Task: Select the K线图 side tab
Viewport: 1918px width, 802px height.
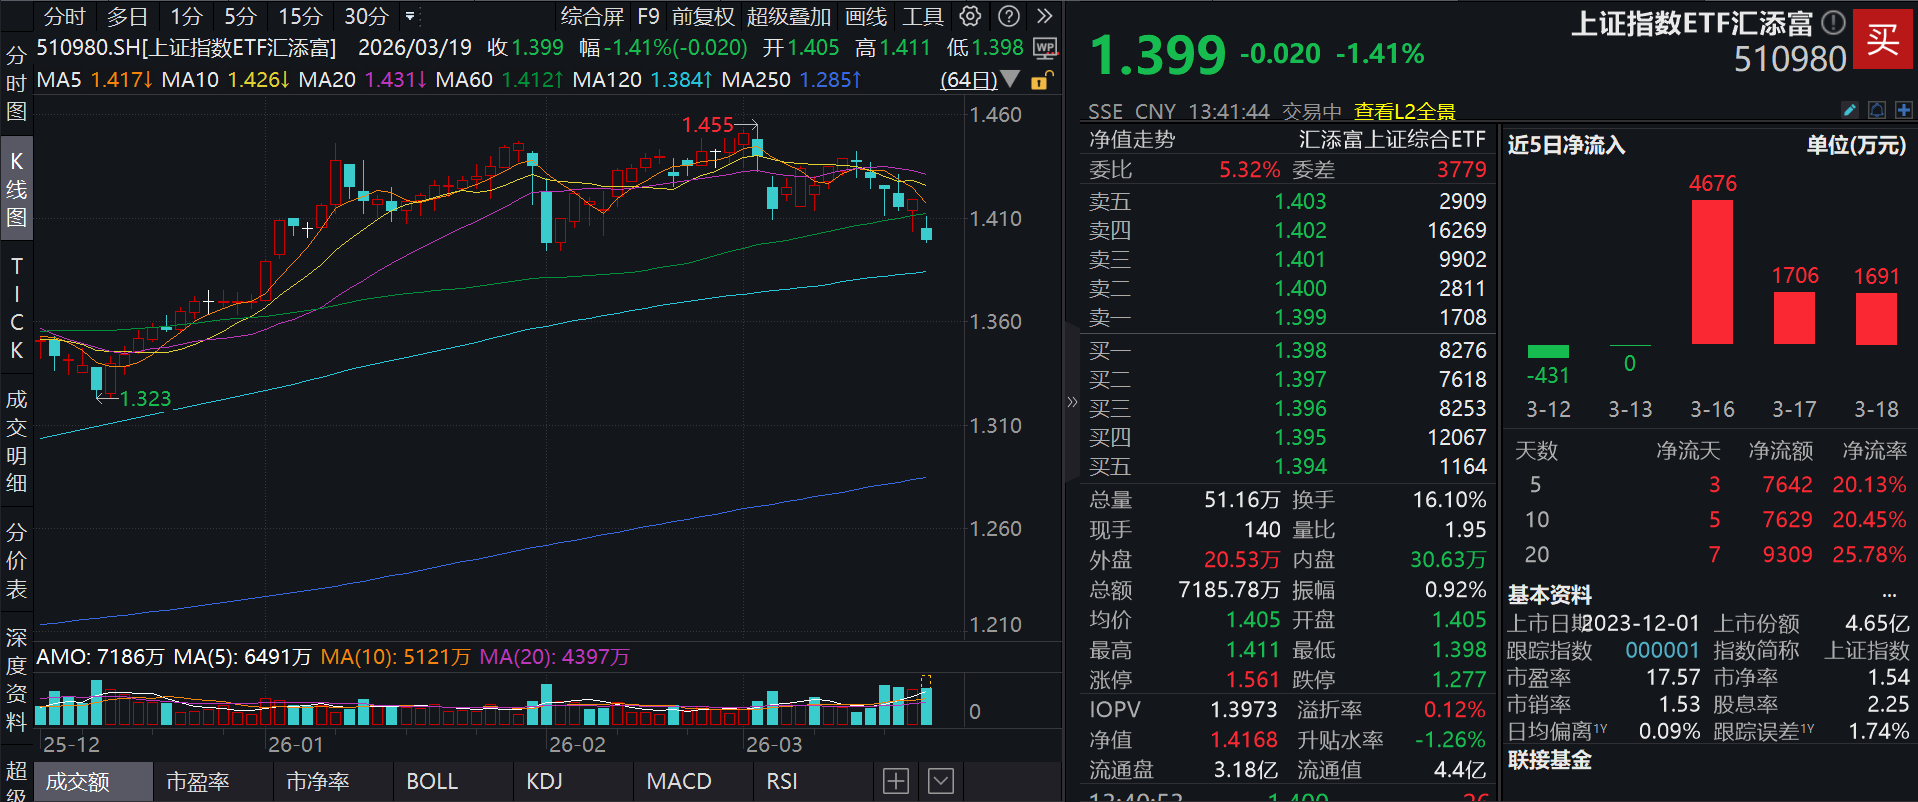Action: pos(16,188)
